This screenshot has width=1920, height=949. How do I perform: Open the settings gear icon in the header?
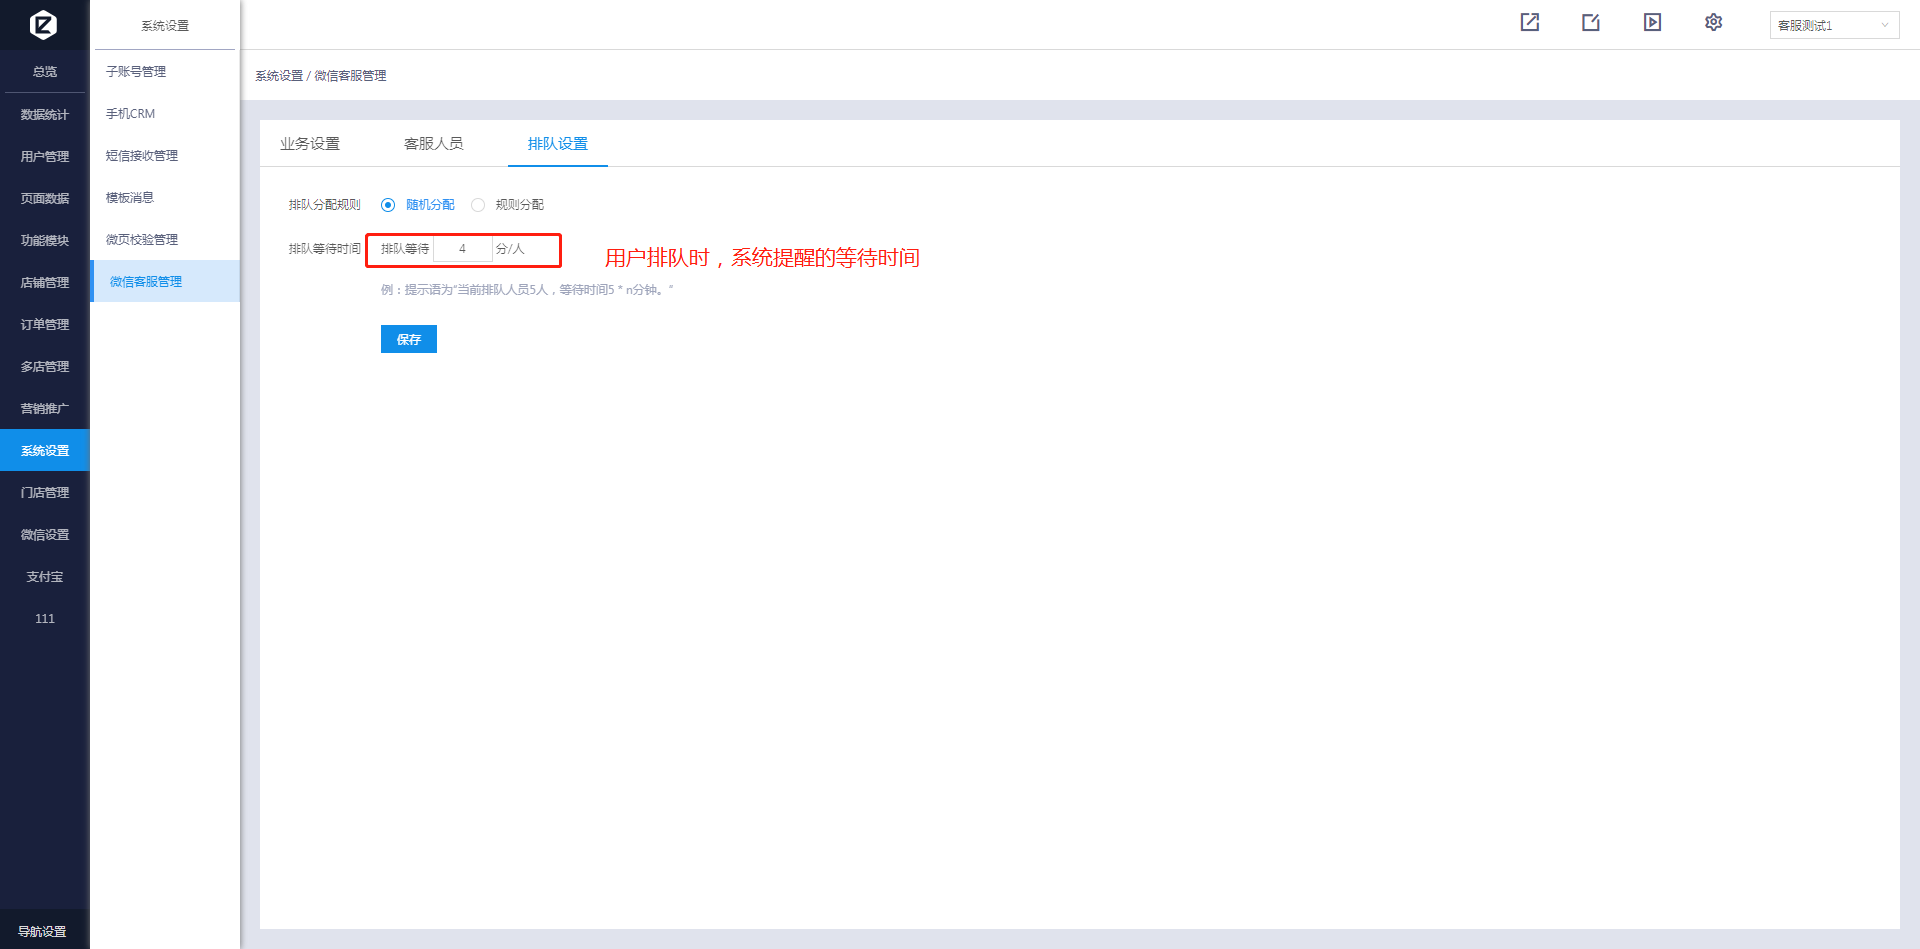(x=1713, y=23)
